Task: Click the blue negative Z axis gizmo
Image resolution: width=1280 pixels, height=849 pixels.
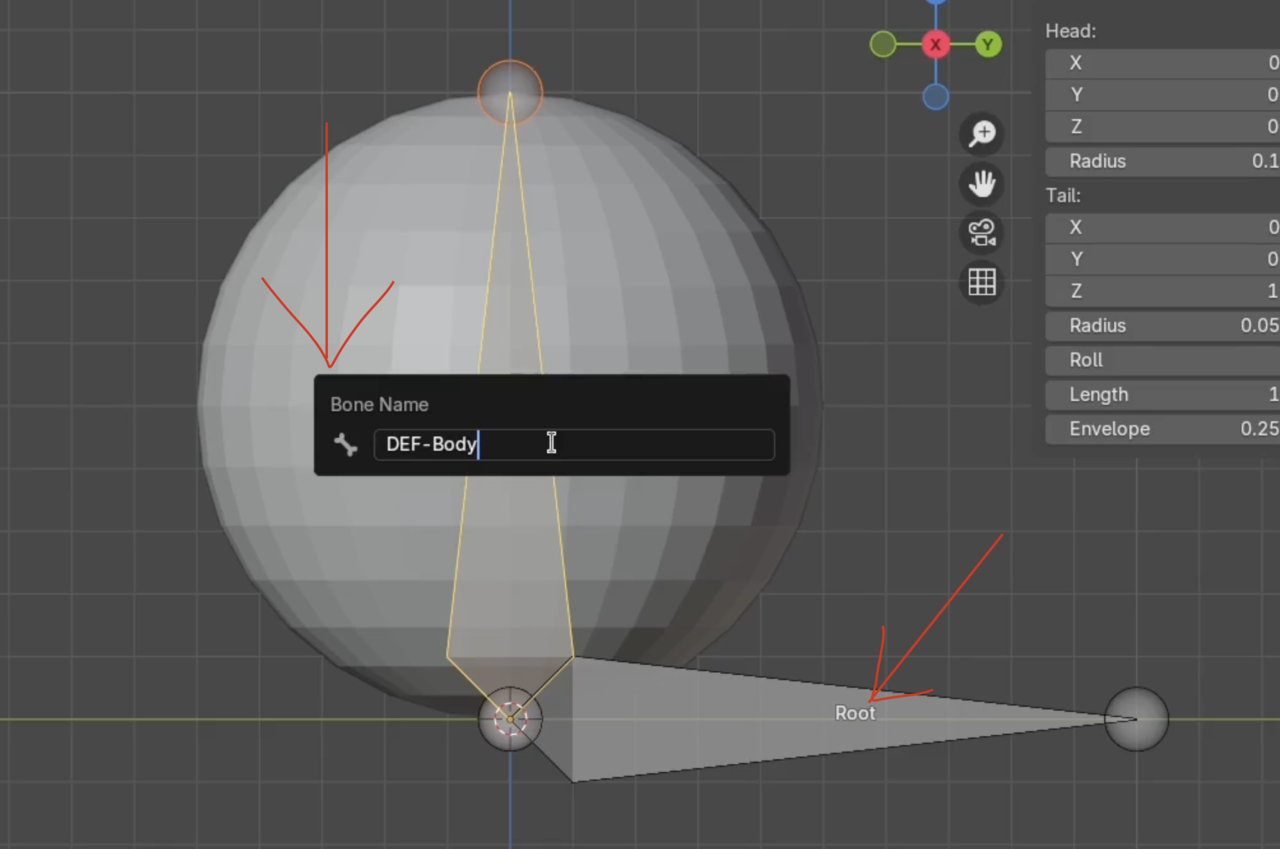Action: tap(936, 96)
